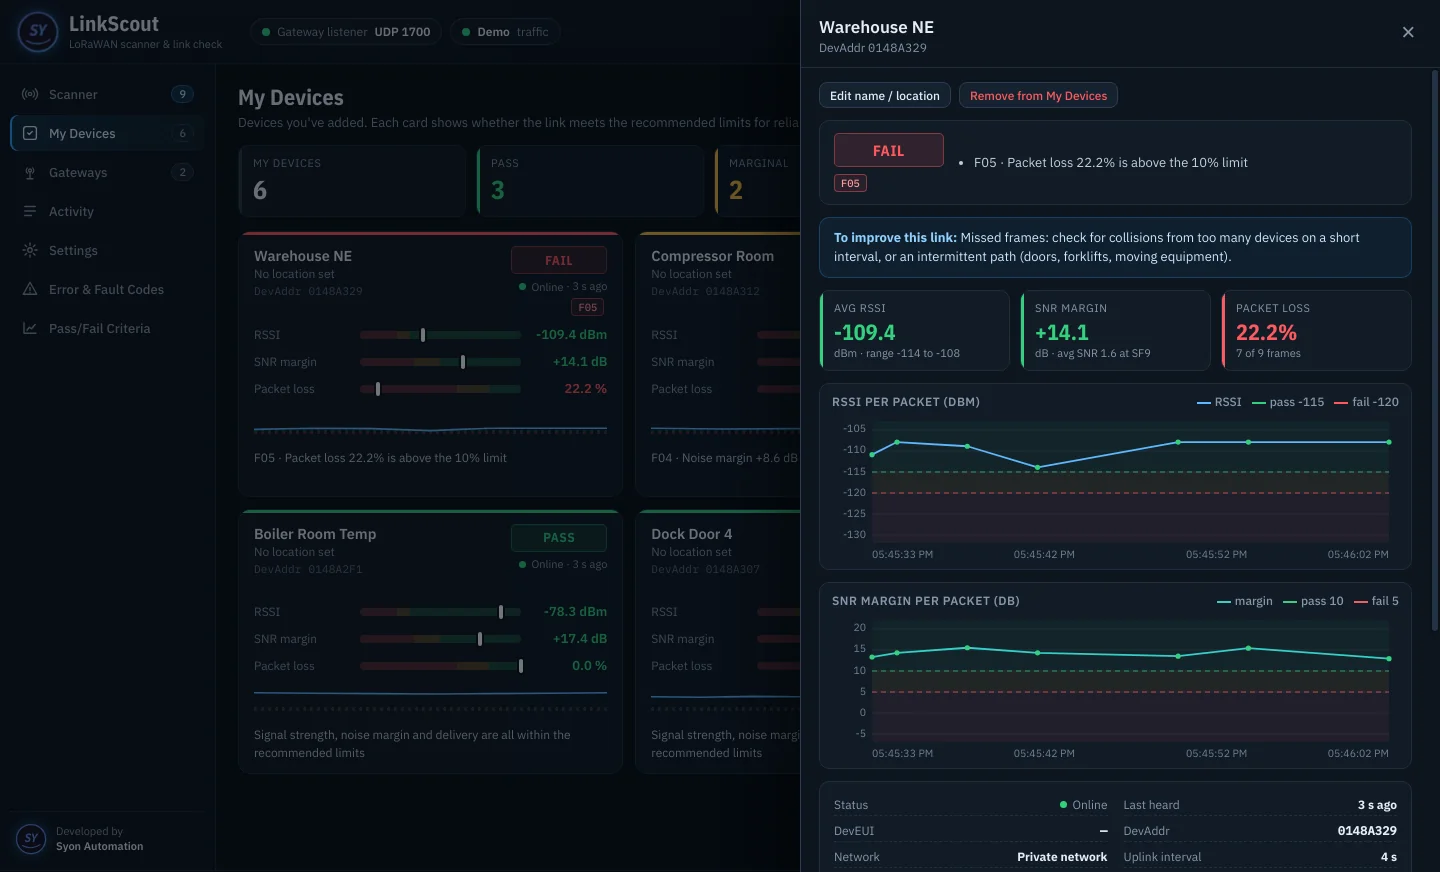Open the Activity page
Viewport: 1440px width, 872px height.
107,211
